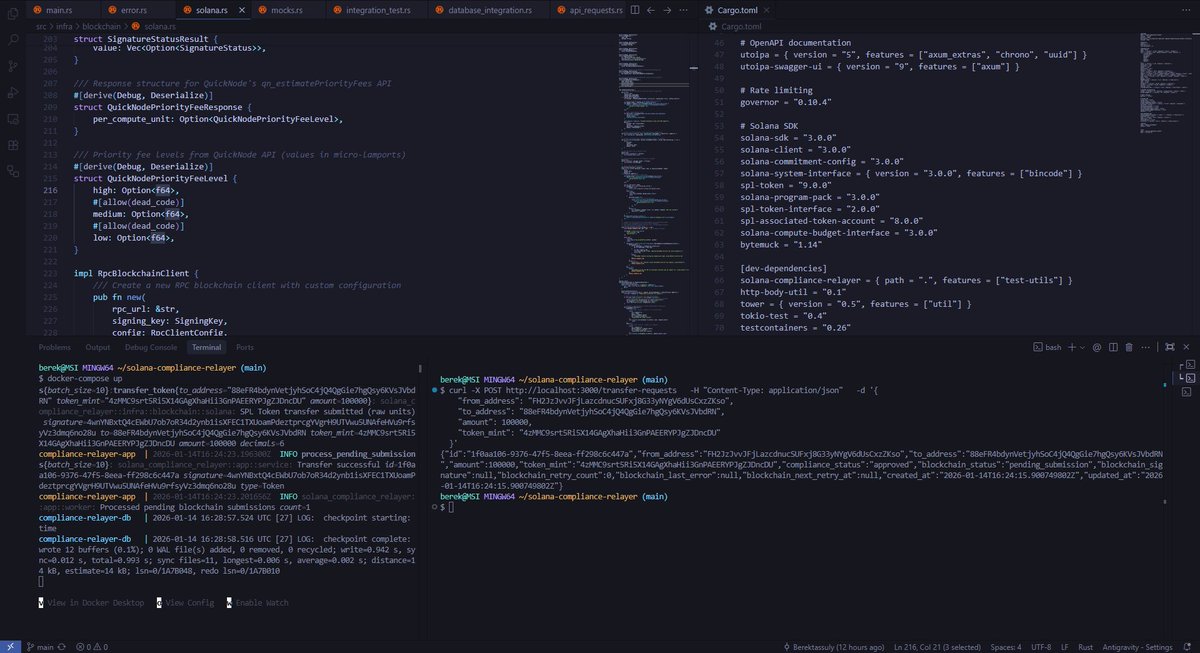Click the 'View Config' terminal hint
The width and height of the screenshot is (1200, 653).
click(x=185, y=603)
